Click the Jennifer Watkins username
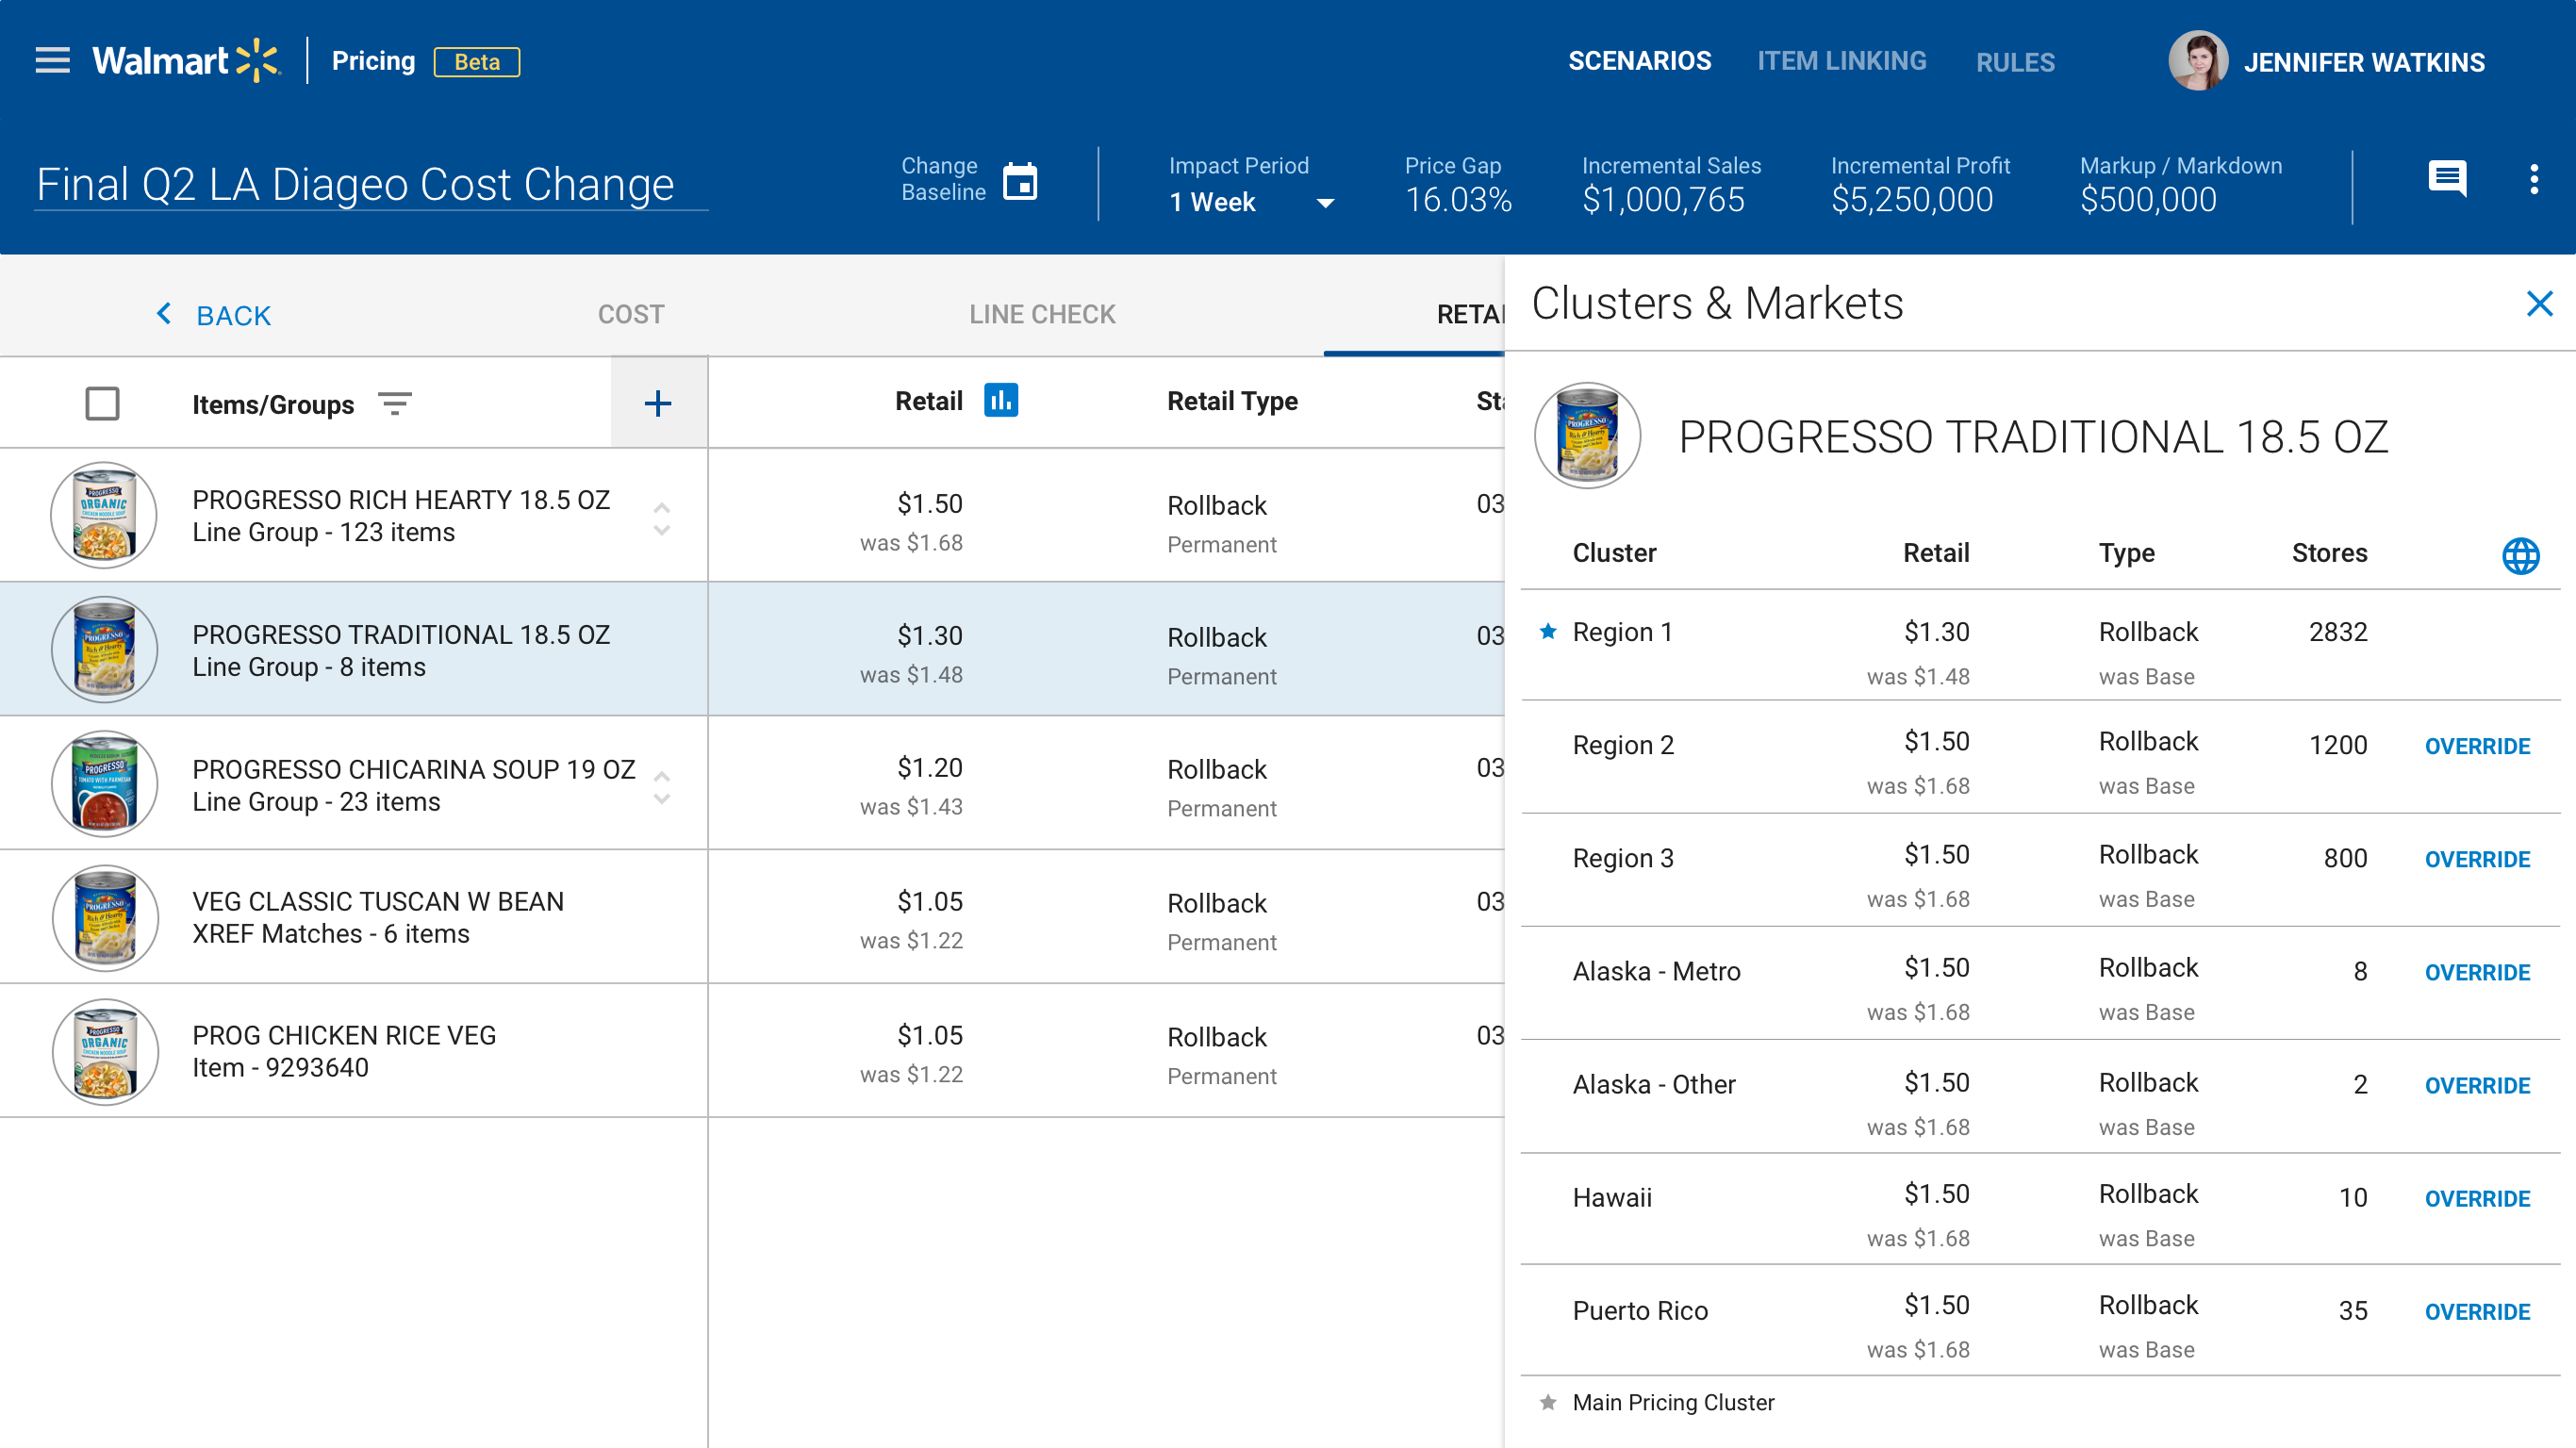 coord(2364,62)
